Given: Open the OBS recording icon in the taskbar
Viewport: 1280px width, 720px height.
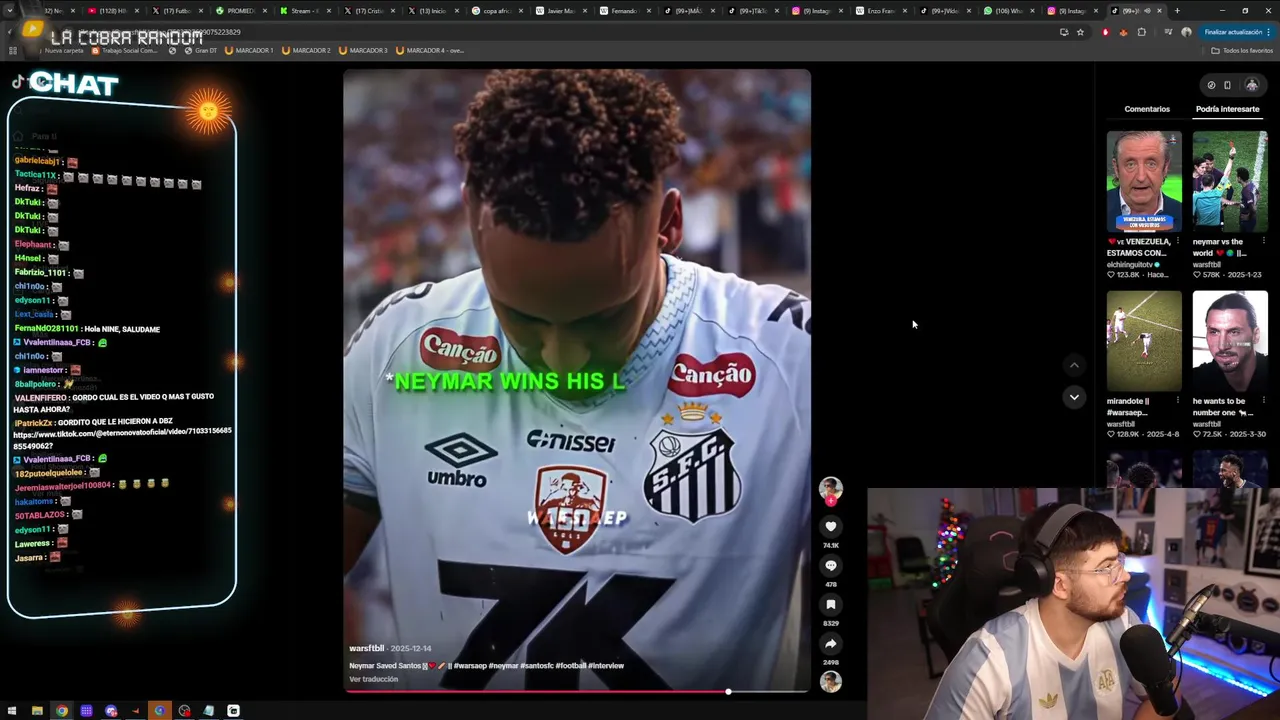Looking at the screenshot, I should (184, 711).
